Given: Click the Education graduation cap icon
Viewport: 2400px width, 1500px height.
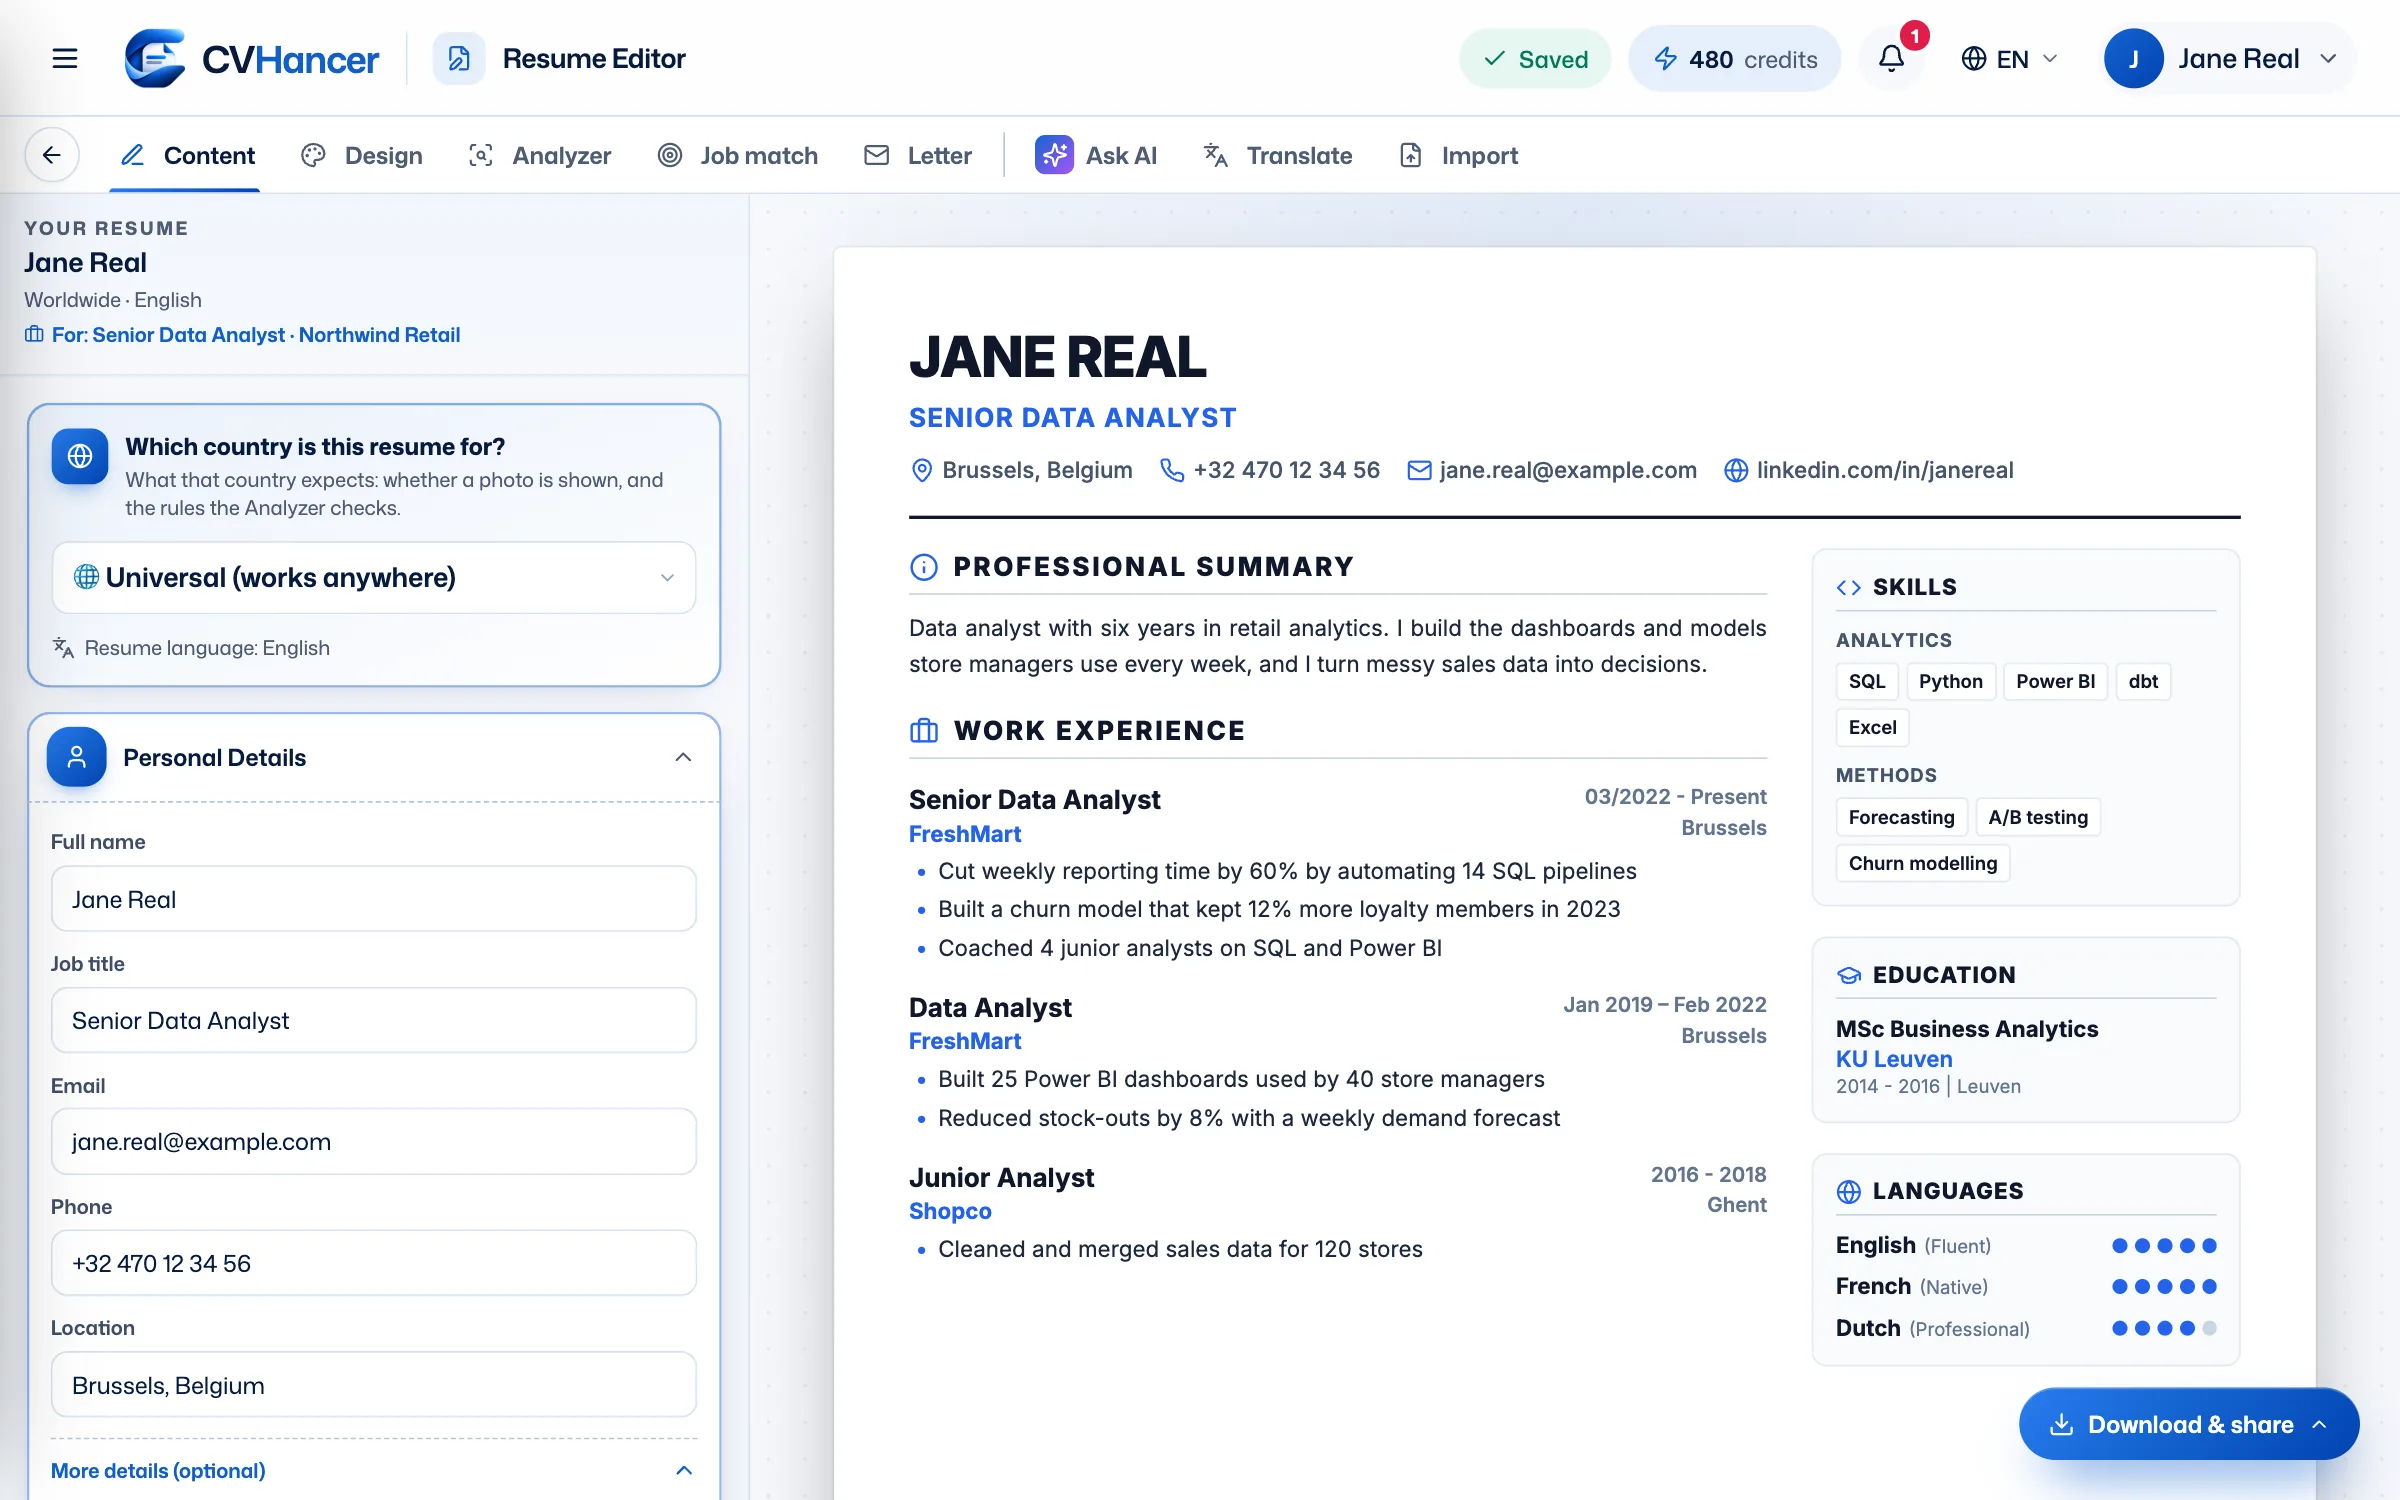Looking at the screenshot, I should (x=1849, y=975).
